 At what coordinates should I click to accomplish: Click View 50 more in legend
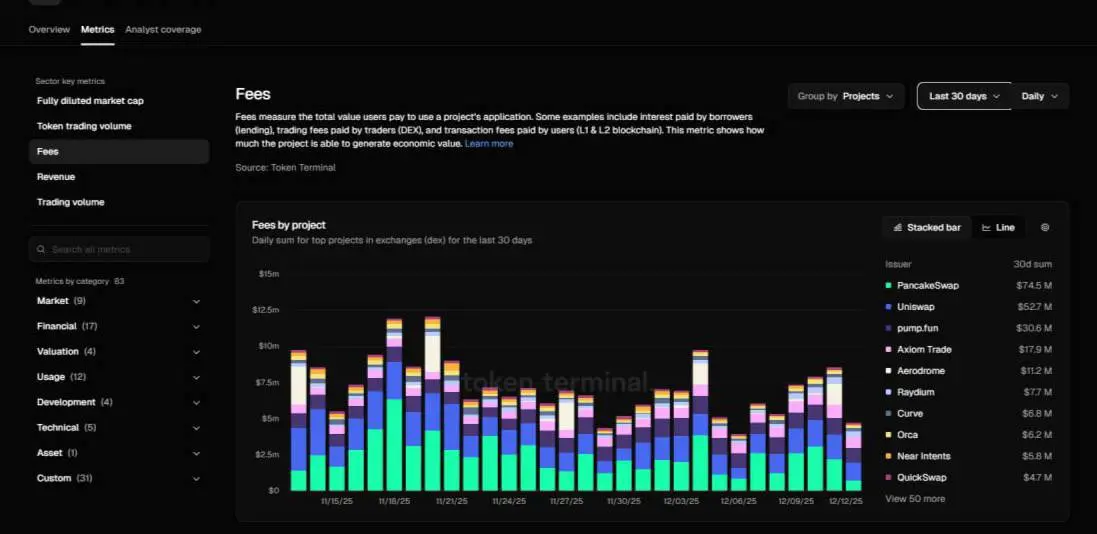[x=915, y=499]
